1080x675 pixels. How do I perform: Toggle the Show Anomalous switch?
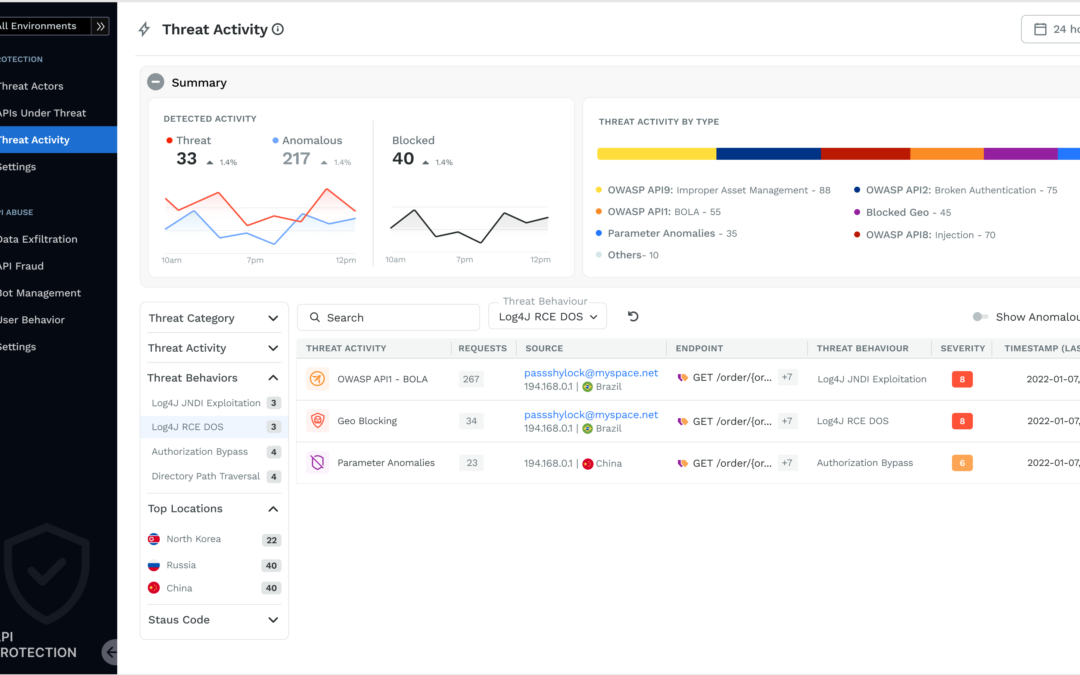(980, 317)
